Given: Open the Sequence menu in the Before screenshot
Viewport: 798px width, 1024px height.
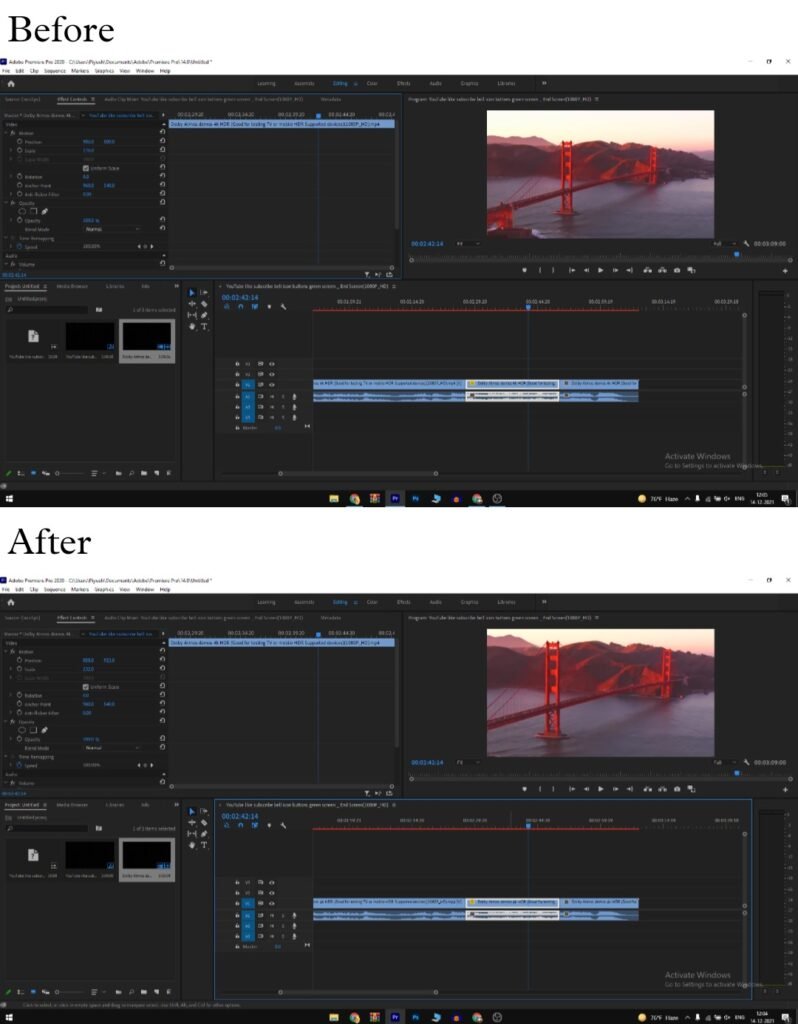Looking at the screenshot, I should [x=55, y=71].
